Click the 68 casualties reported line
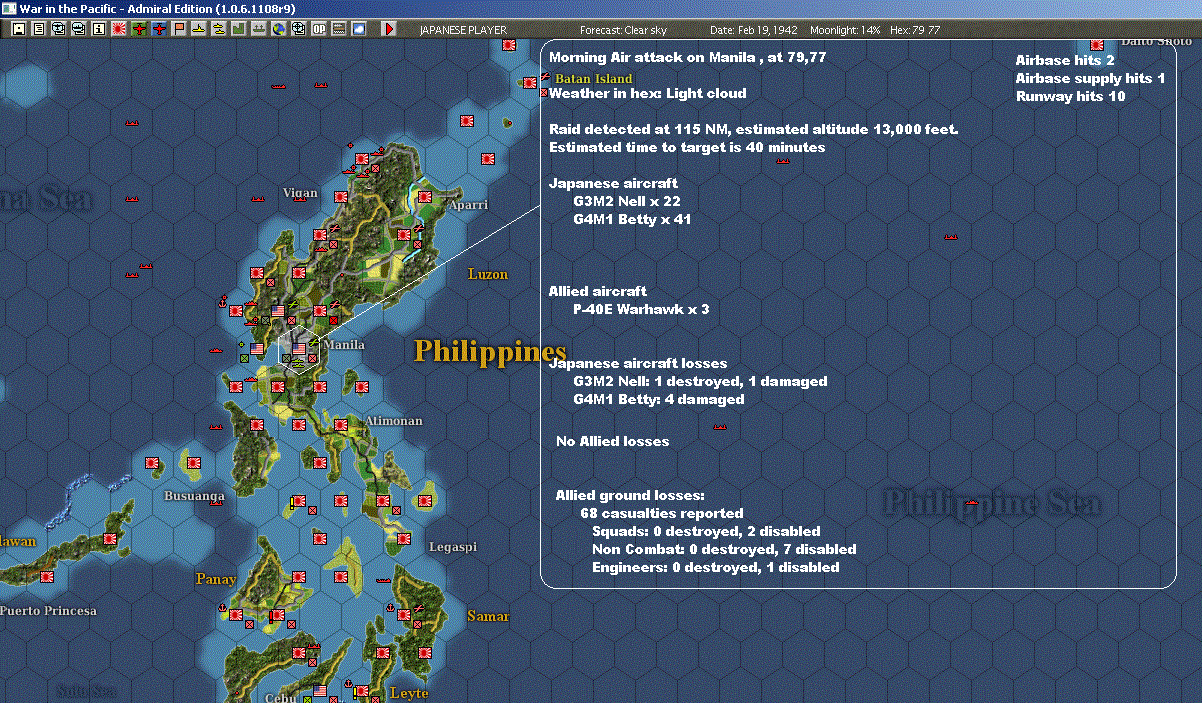Screen dimensions: 1202x703 point(662,513)
